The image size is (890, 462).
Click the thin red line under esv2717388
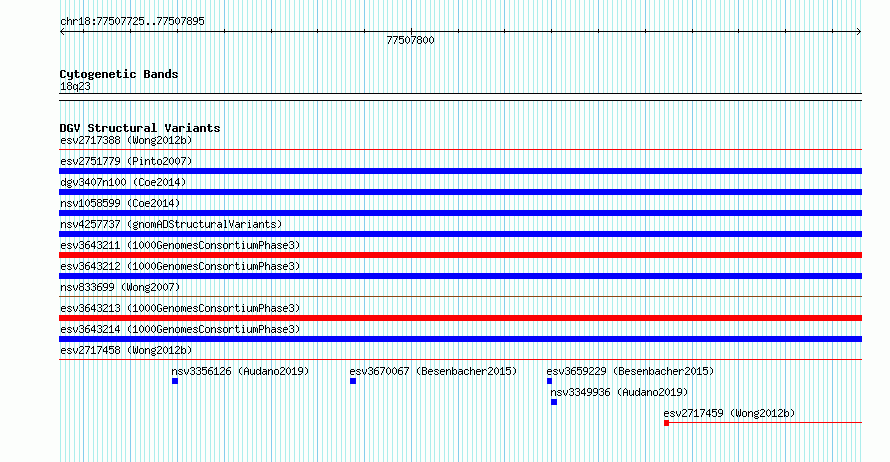click(x=460, y=150)
